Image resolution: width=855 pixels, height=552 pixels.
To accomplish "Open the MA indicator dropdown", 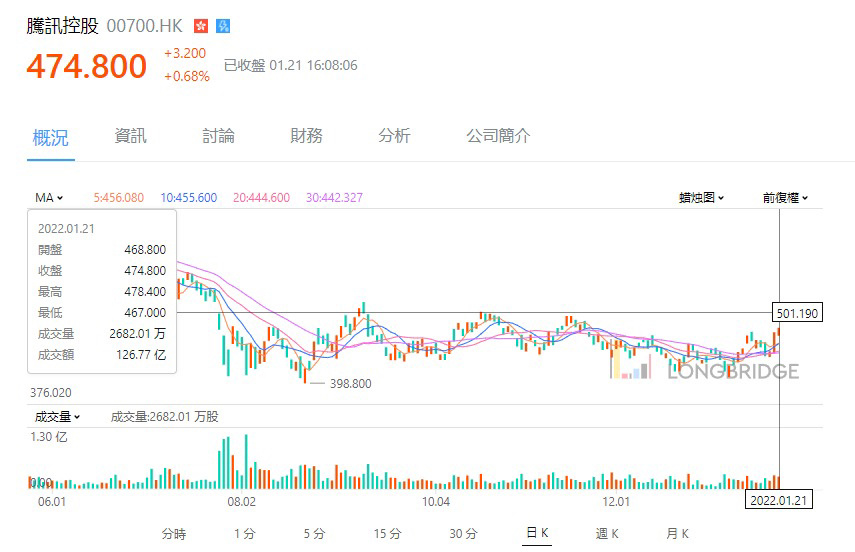I will (x=49, y=198).
